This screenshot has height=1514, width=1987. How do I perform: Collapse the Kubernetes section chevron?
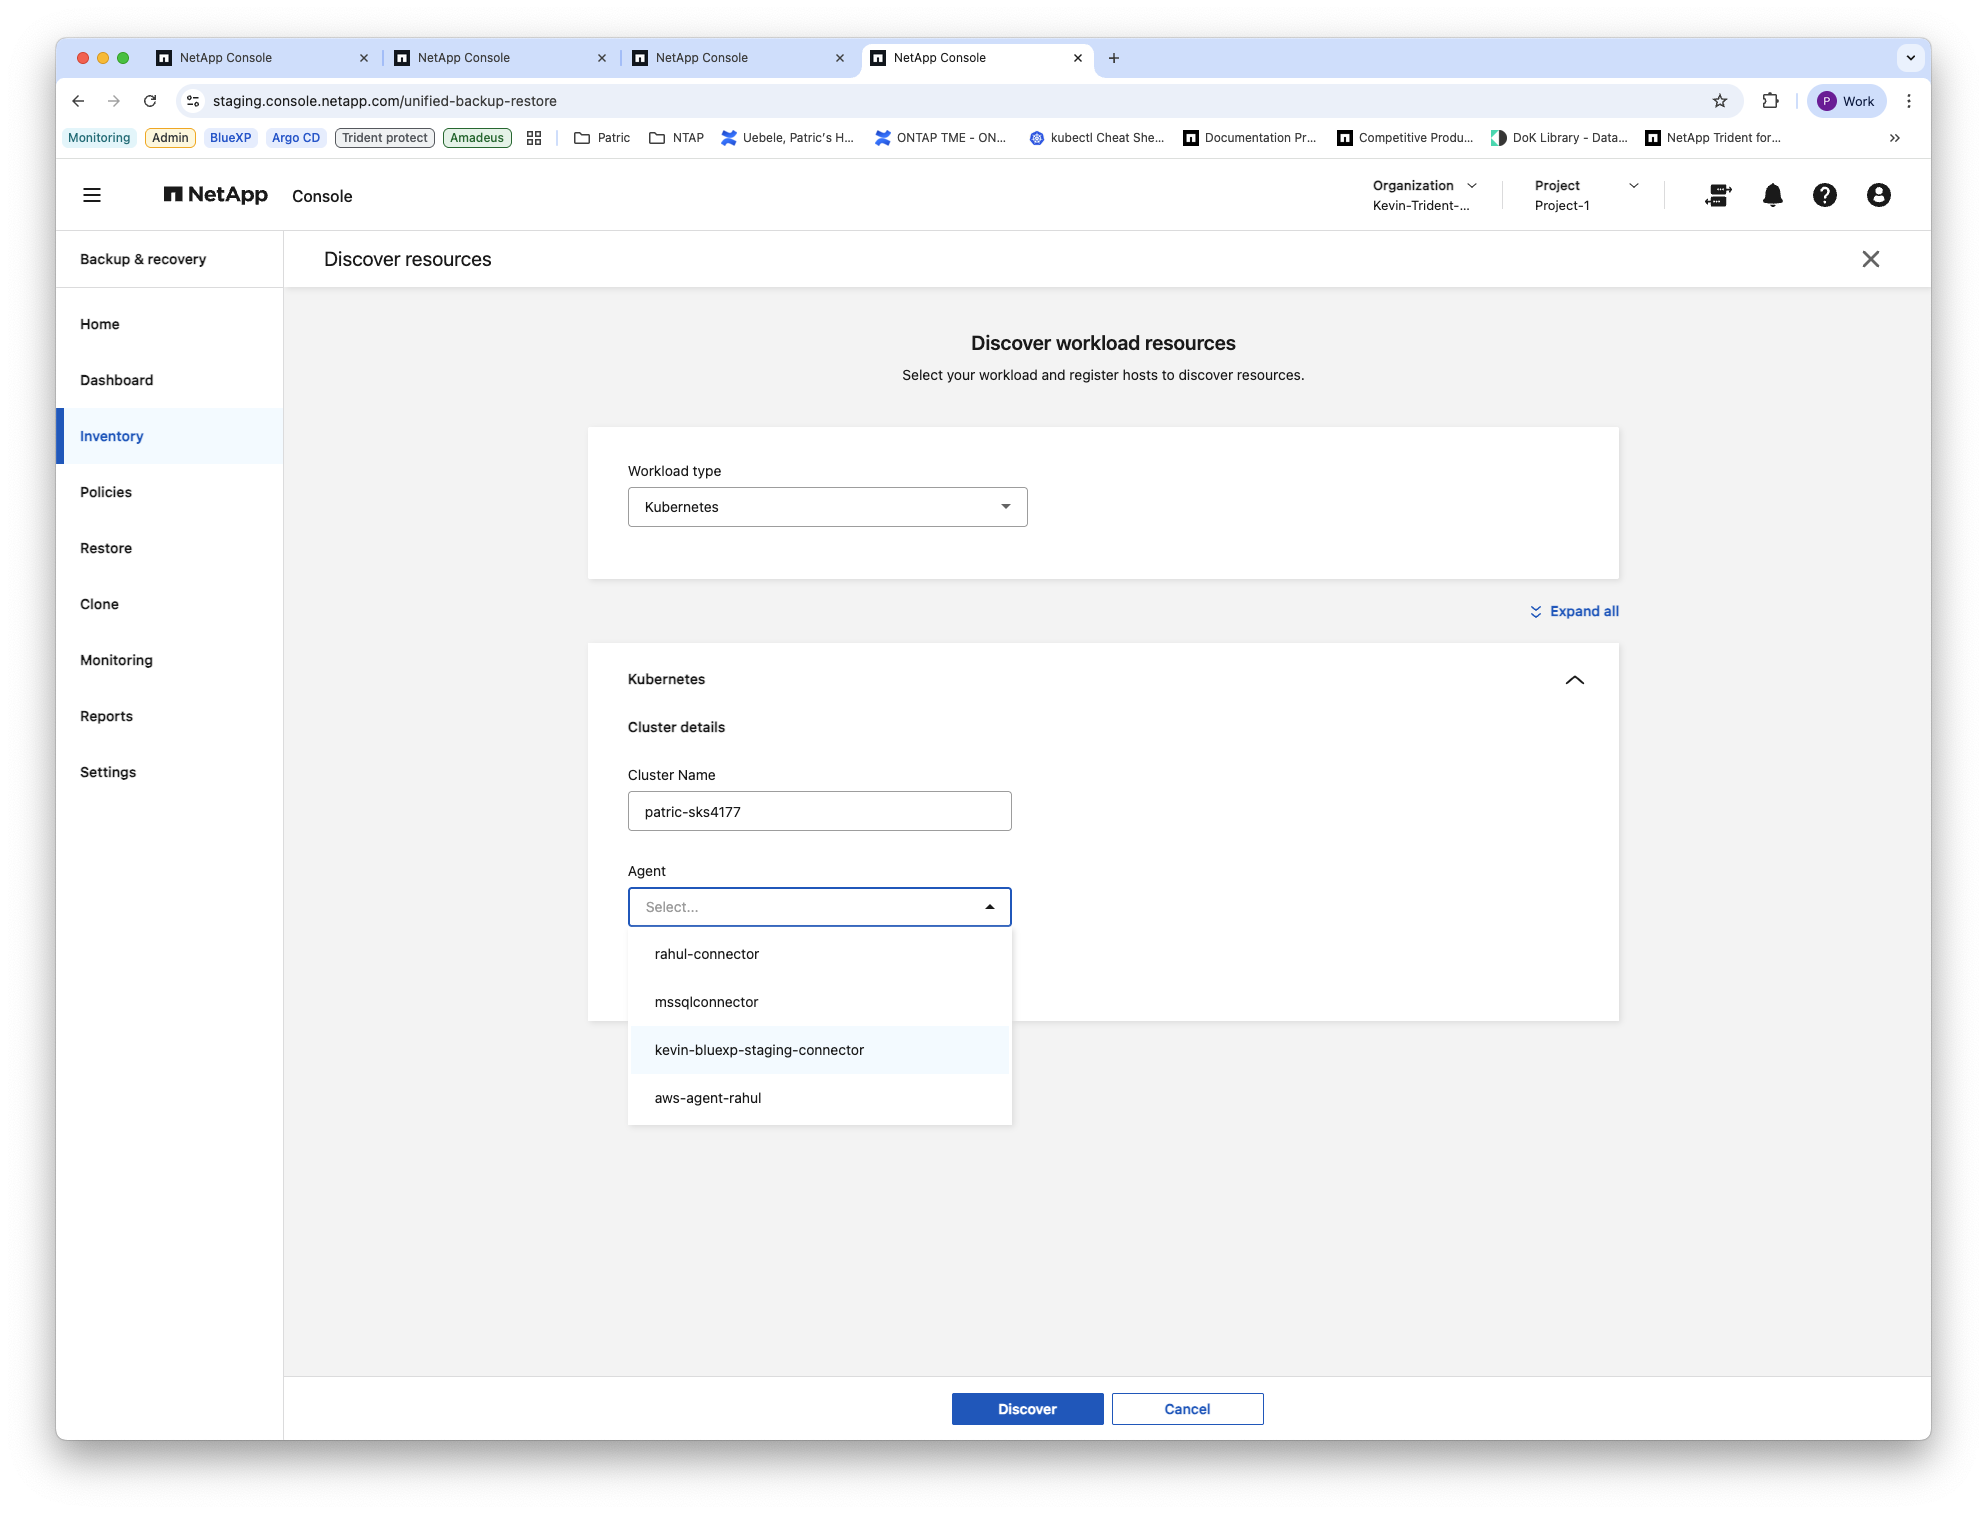1574,680
